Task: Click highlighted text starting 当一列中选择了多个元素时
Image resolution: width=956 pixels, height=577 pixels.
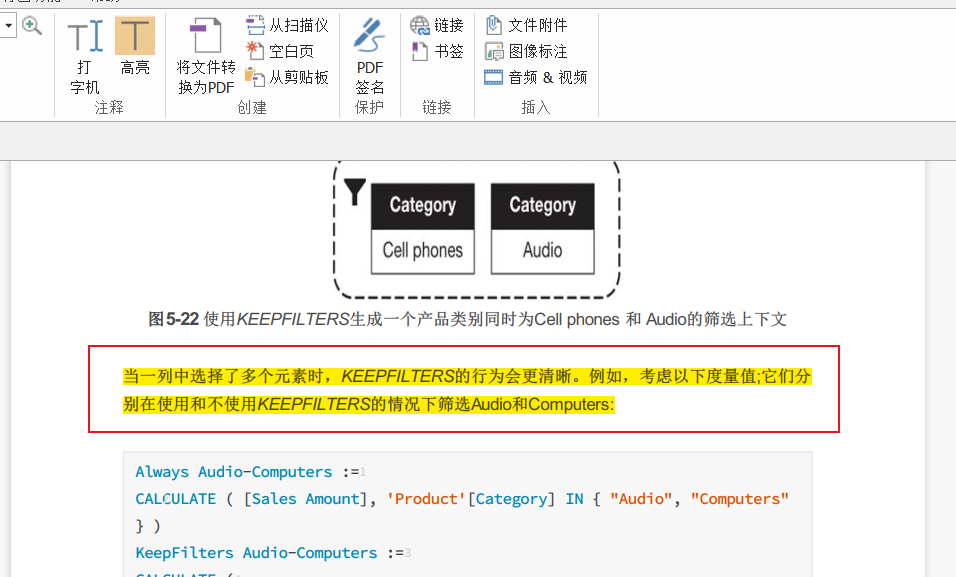Action: (467, 376)
